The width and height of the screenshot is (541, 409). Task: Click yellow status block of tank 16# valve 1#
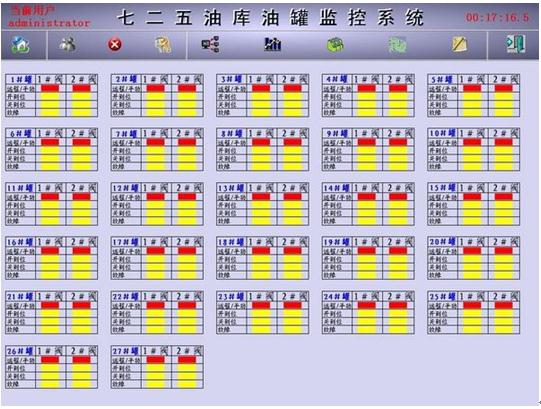pos(50,267)
